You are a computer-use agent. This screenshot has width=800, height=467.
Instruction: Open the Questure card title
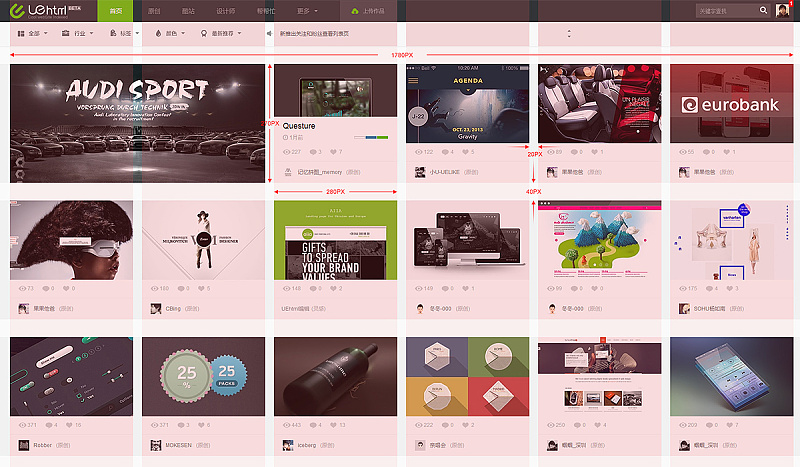(299, 126)
